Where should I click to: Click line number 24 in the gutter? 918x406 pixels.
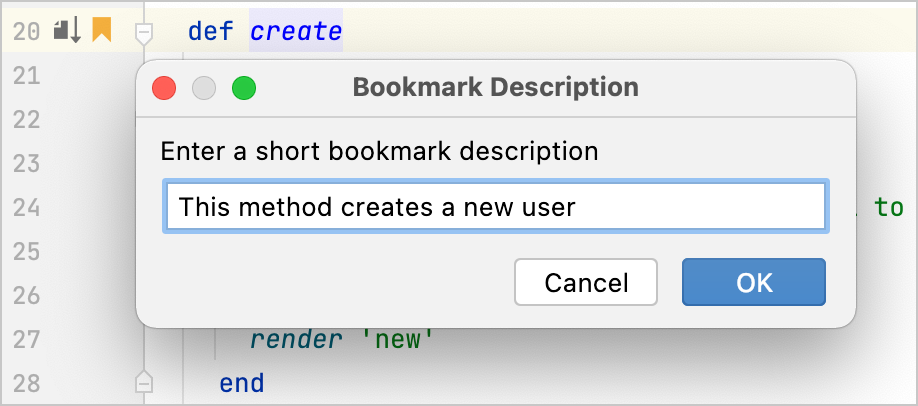point(26,207)
